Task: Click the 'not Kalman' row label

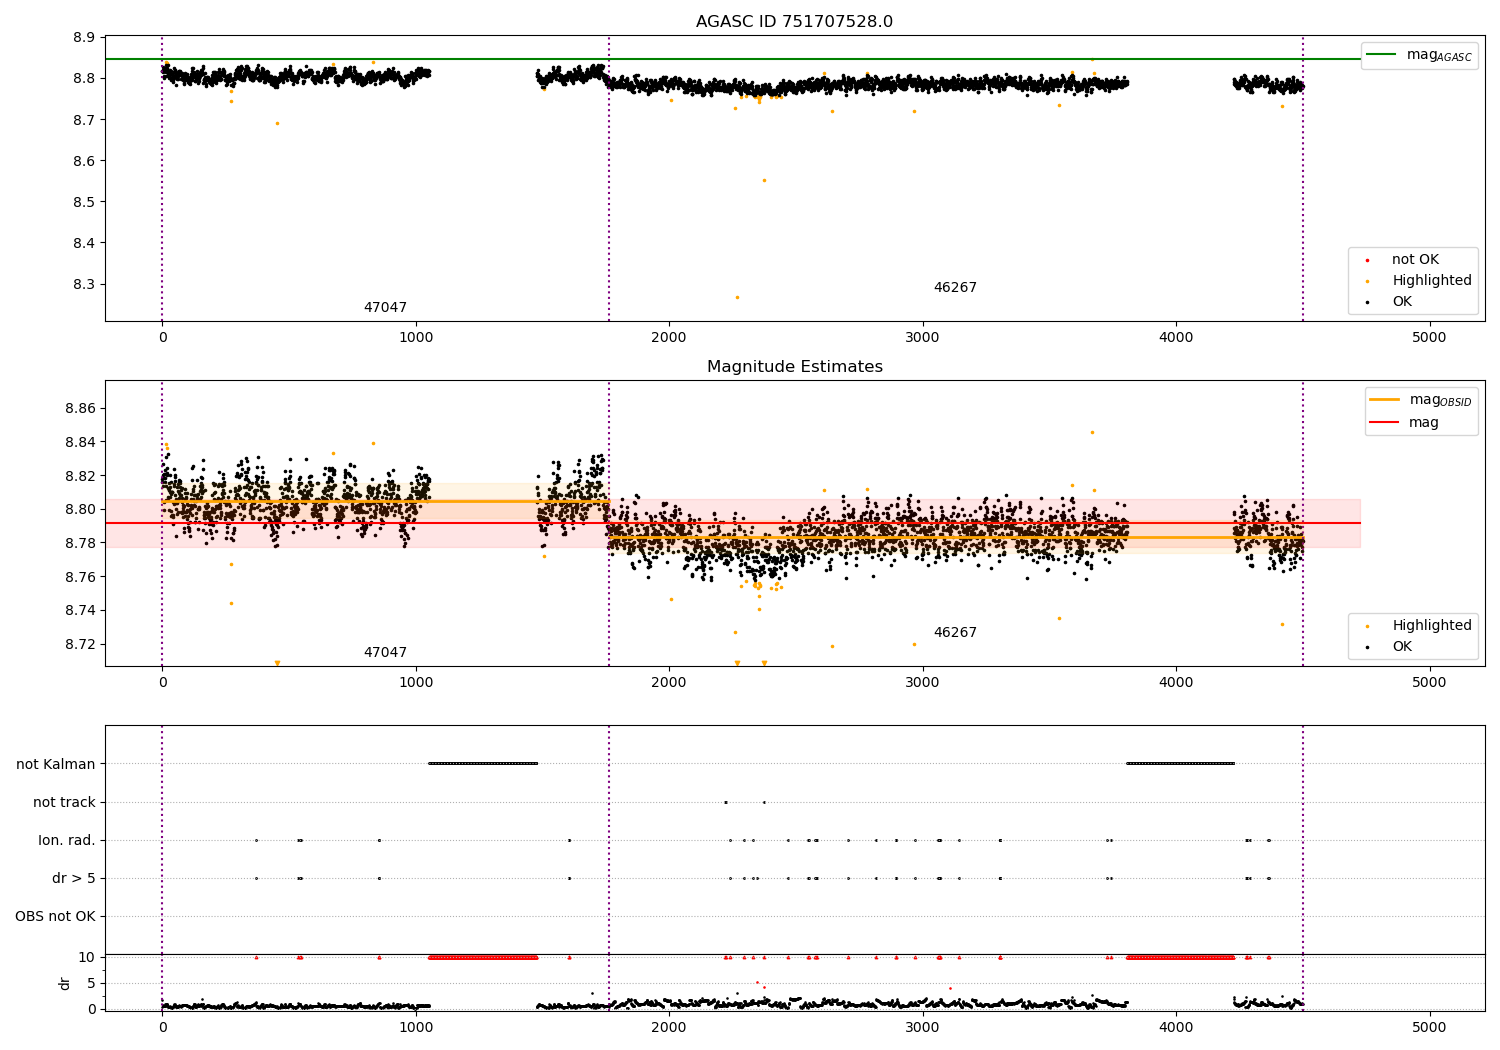Action: 56,764
